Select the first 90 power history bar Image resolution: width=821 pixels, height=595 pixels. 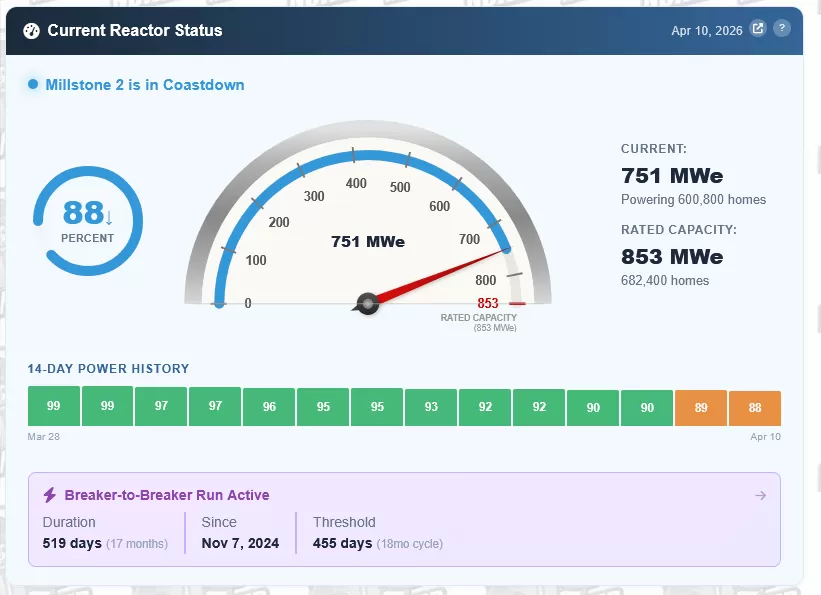[x=593, y=407]
